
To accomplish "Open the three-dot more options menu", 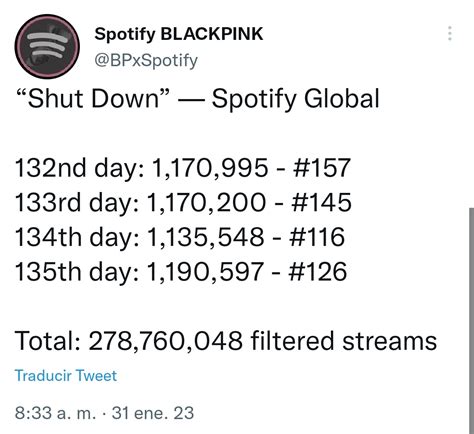I will [450, 33].
